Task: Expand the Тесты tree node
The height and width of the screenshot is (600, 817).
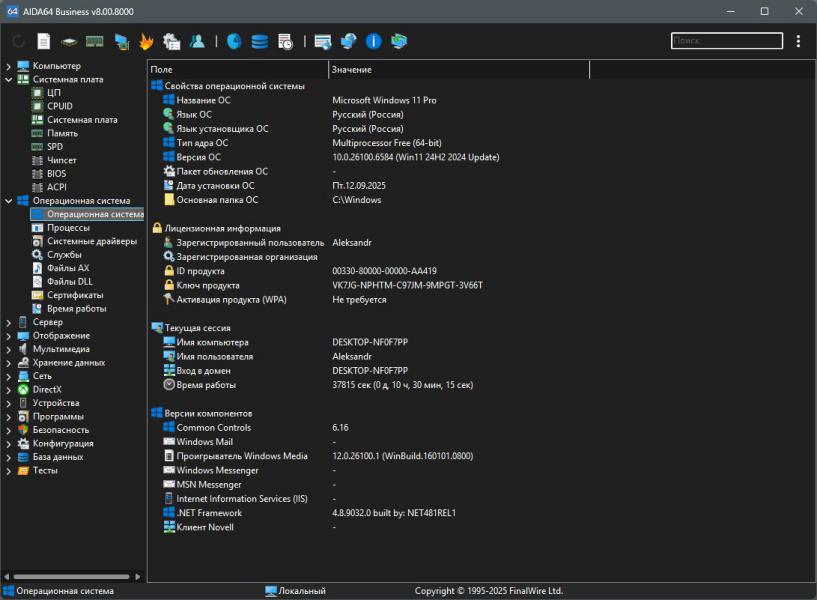Action: tap(9, 470)
